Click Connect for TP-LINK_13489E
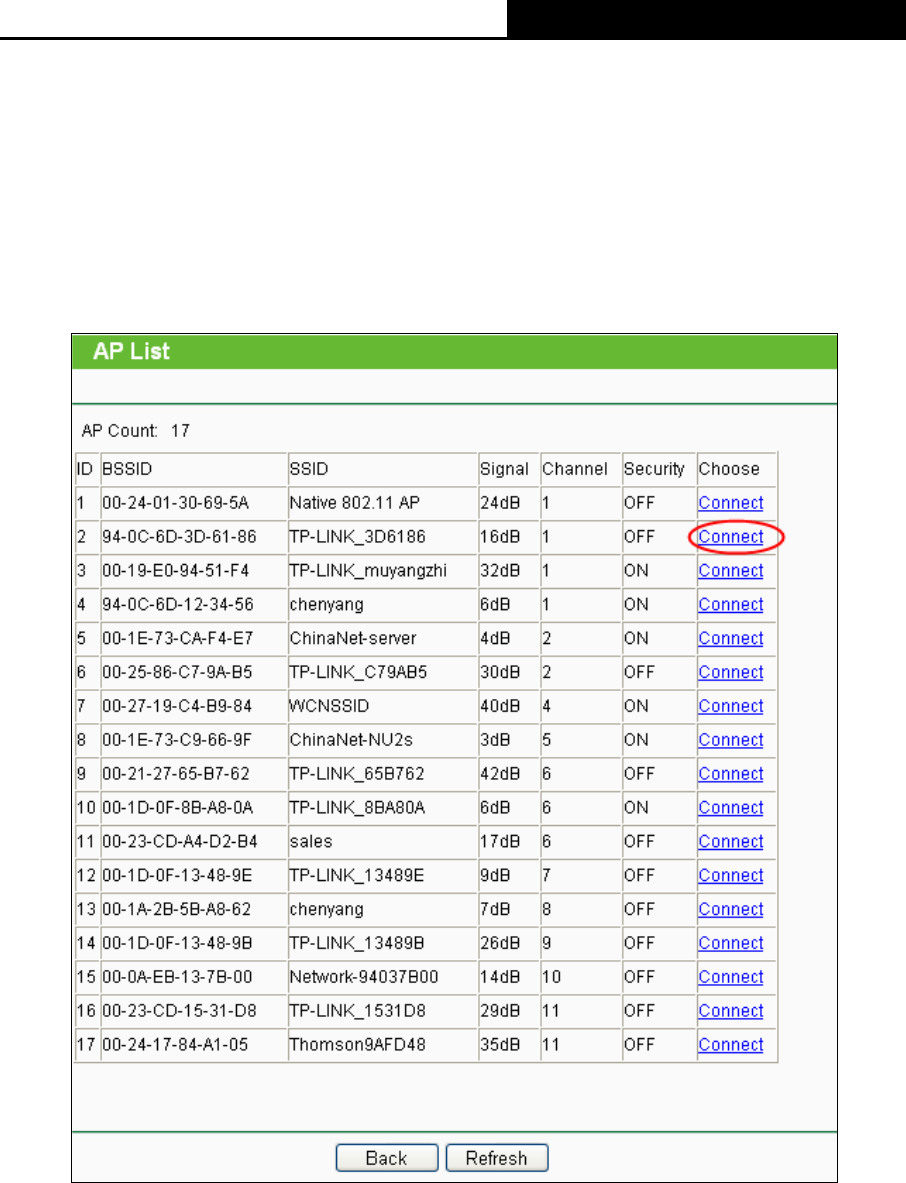Viewport: 906px width, 1183px height. pos(730,876)
